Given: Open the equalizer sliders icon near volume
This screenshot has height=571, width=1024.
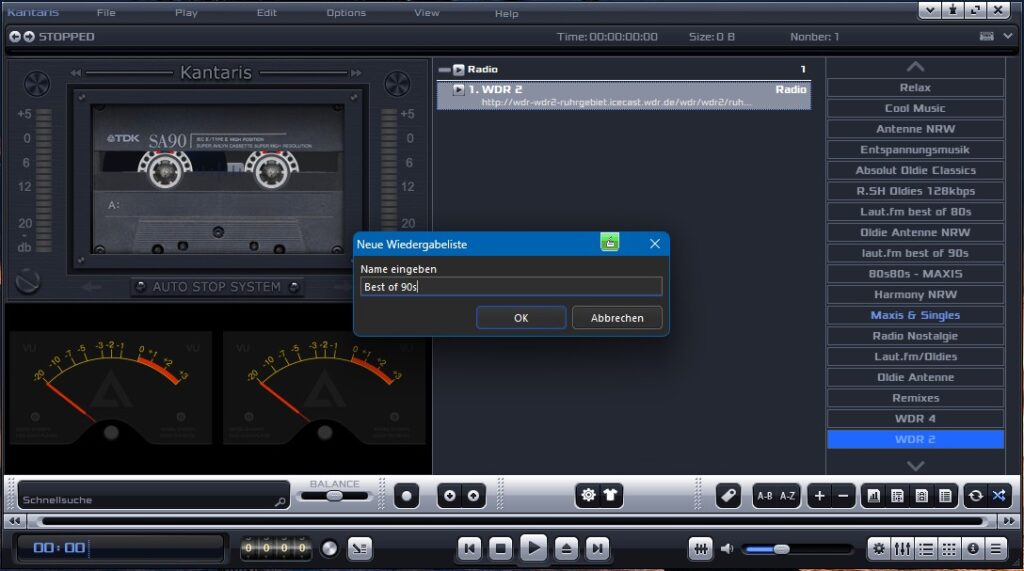Looking at the screenshot, I should coord(700,549).
